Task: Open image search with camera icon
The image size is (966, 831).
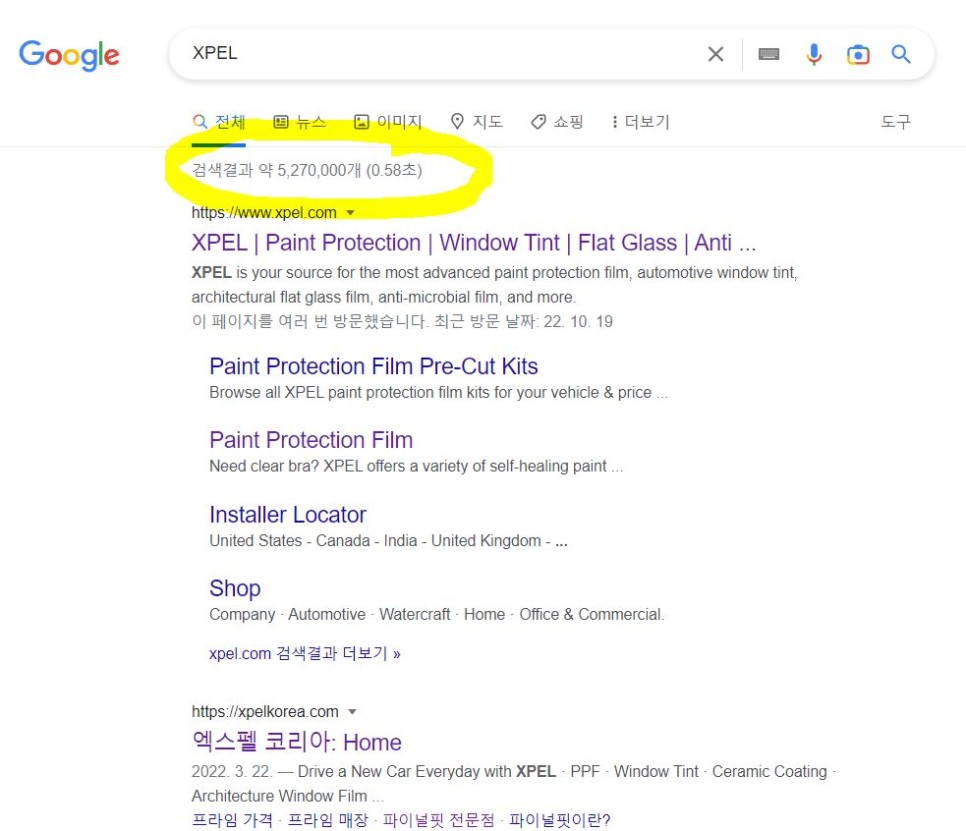Action: click(x=858, y=54)
